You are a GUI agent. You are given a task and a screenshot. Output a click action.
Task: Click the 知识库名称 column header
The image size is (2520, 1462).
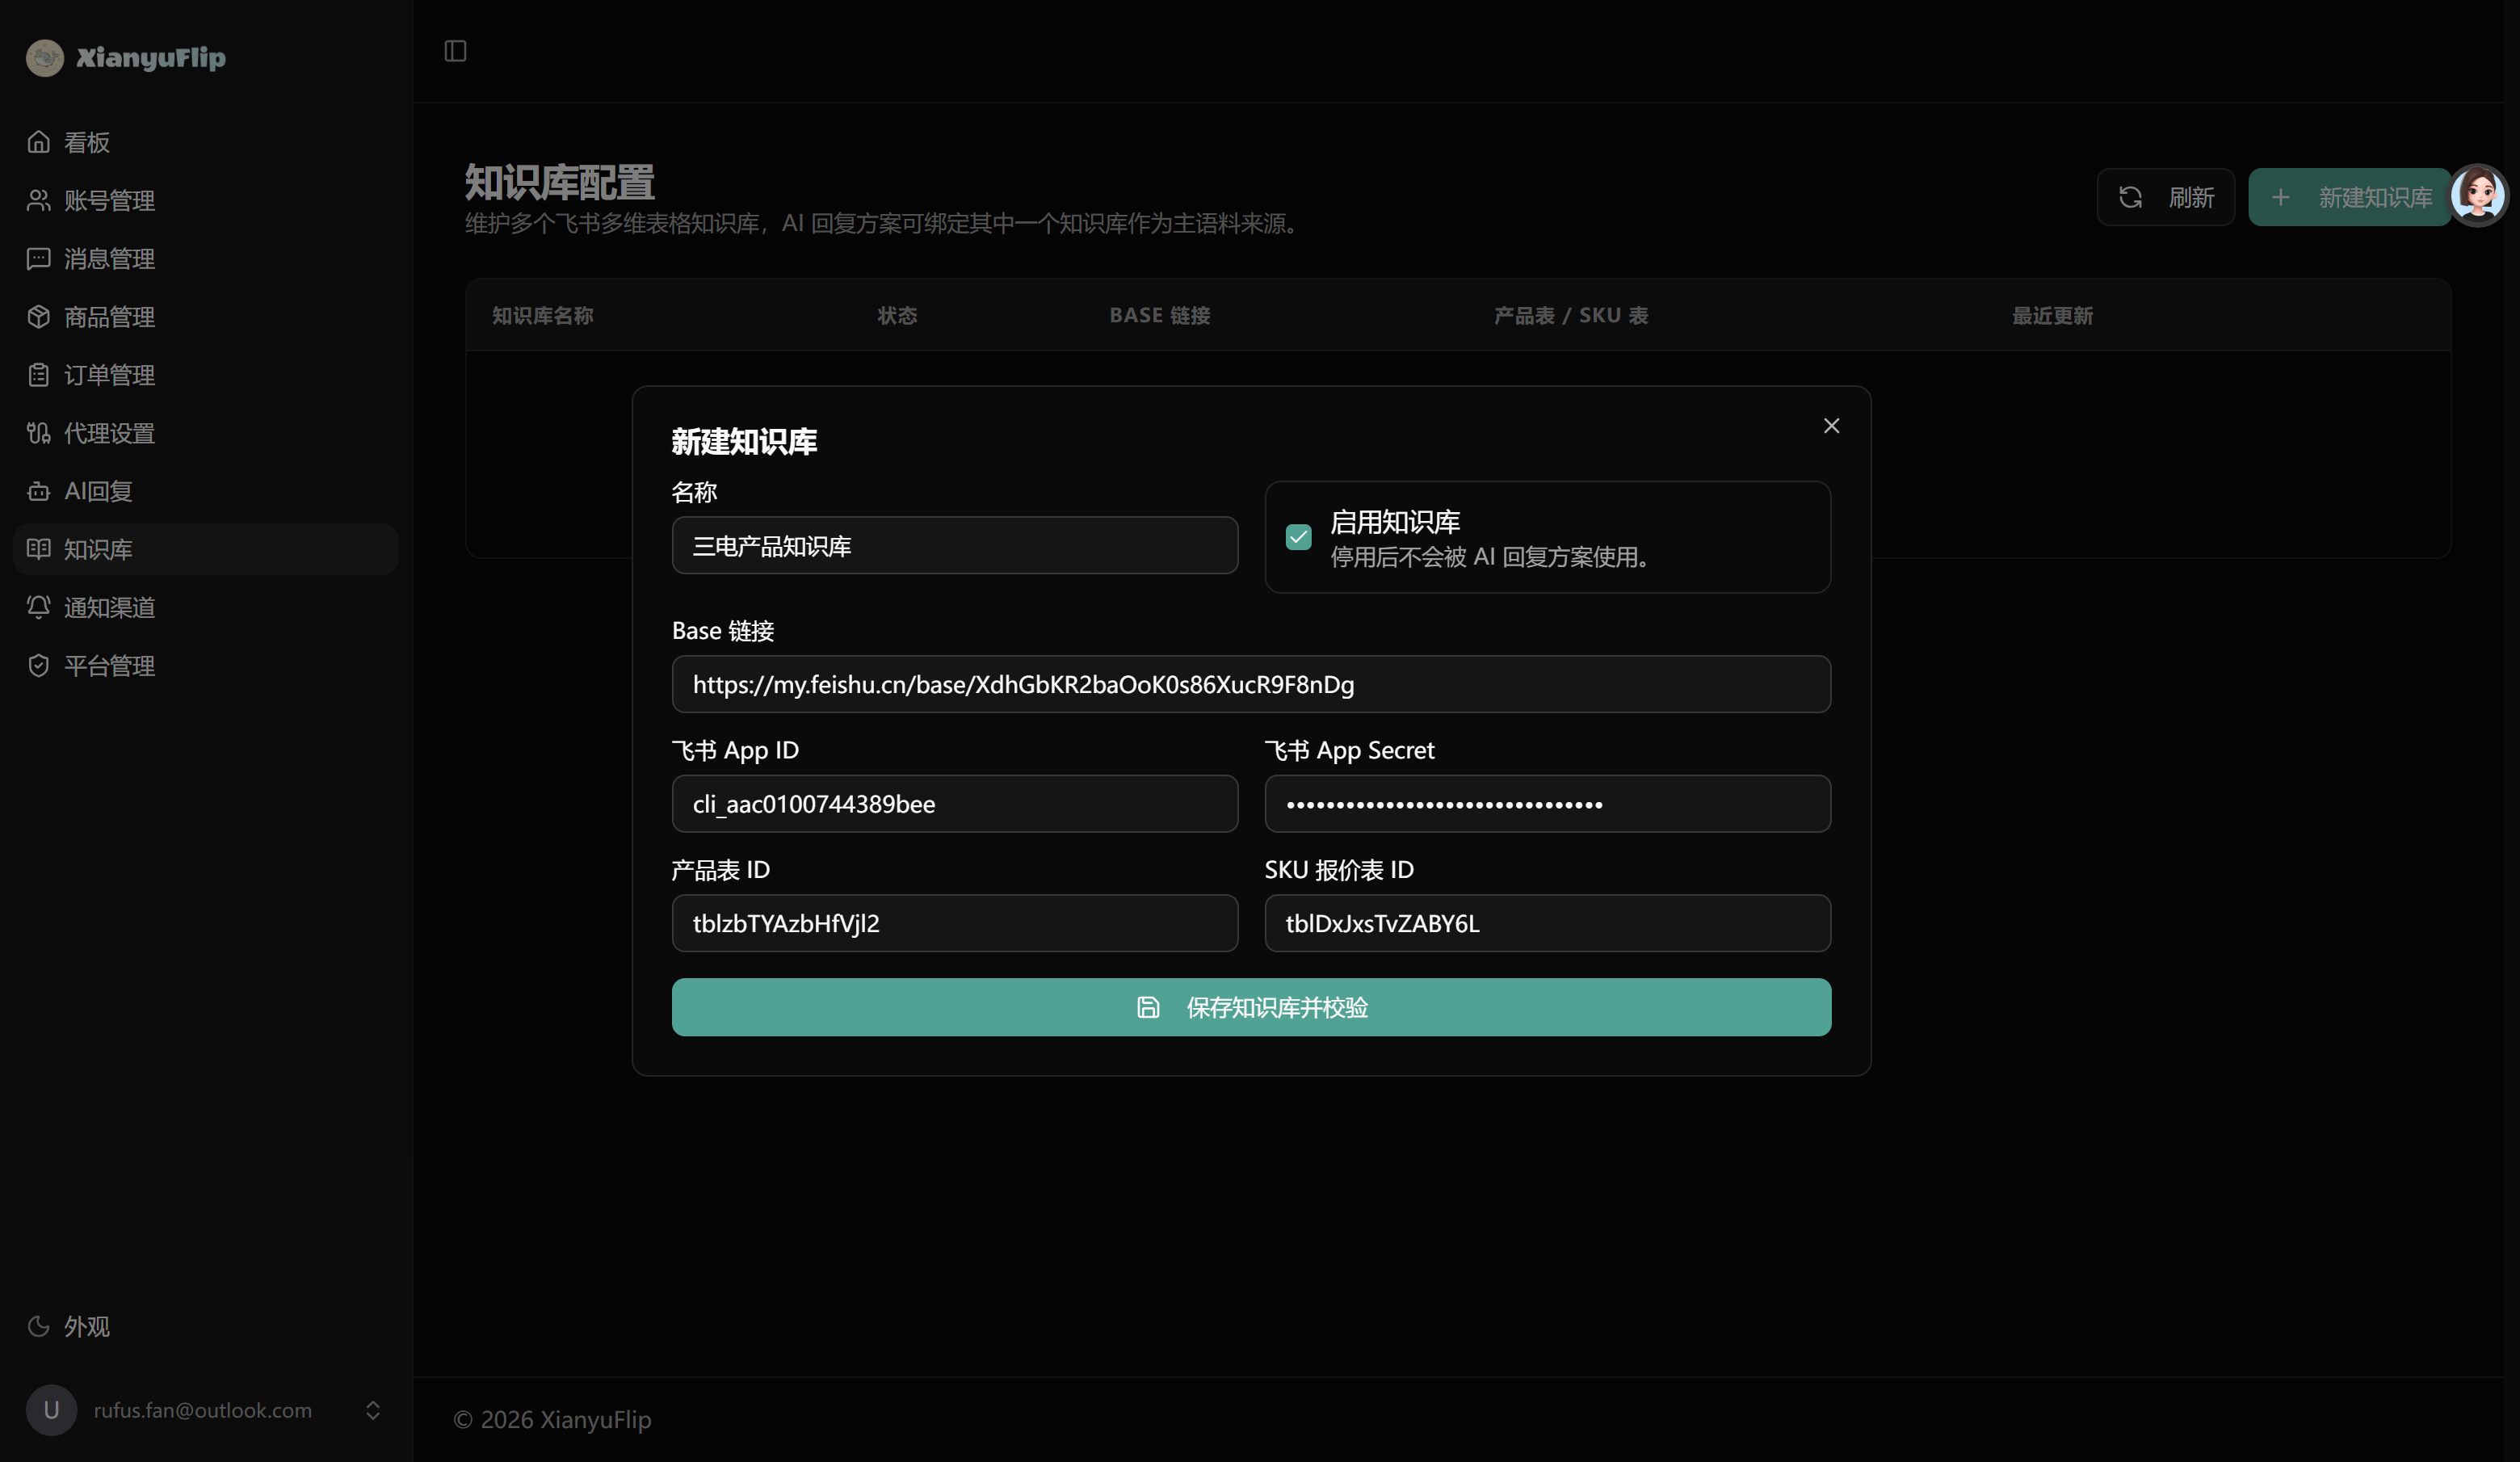click(x=543, y=315)
